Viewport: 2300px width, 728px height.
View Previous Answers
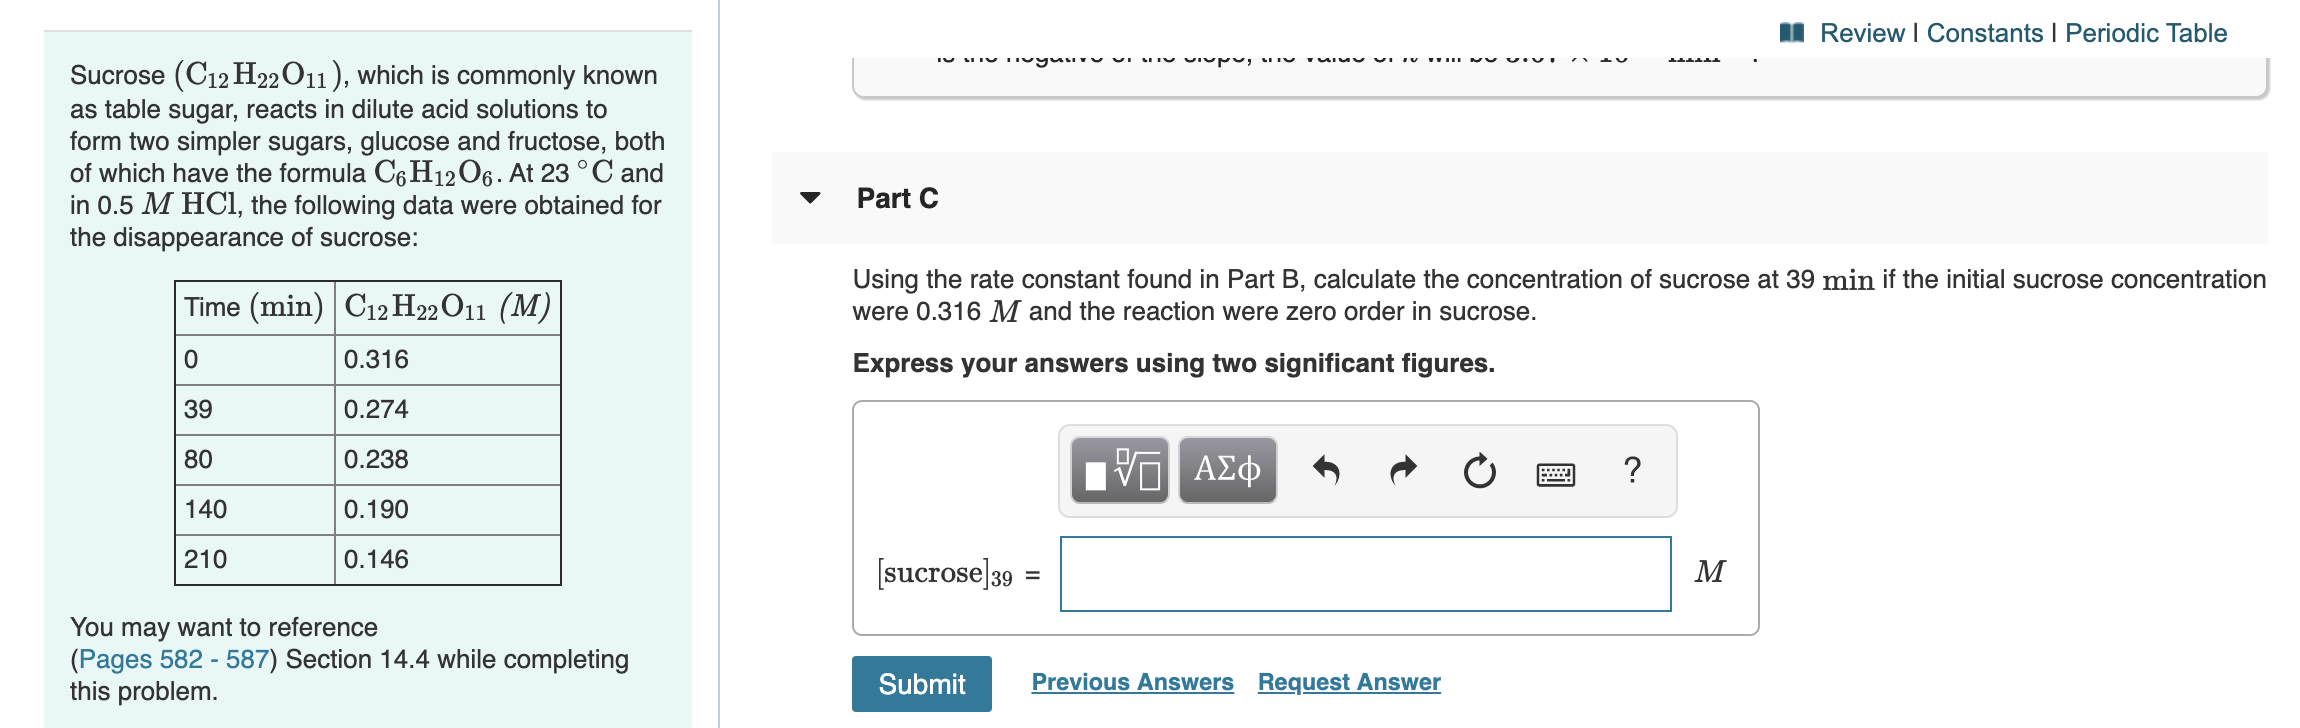pyautogui.click(x=1132, y=681)
